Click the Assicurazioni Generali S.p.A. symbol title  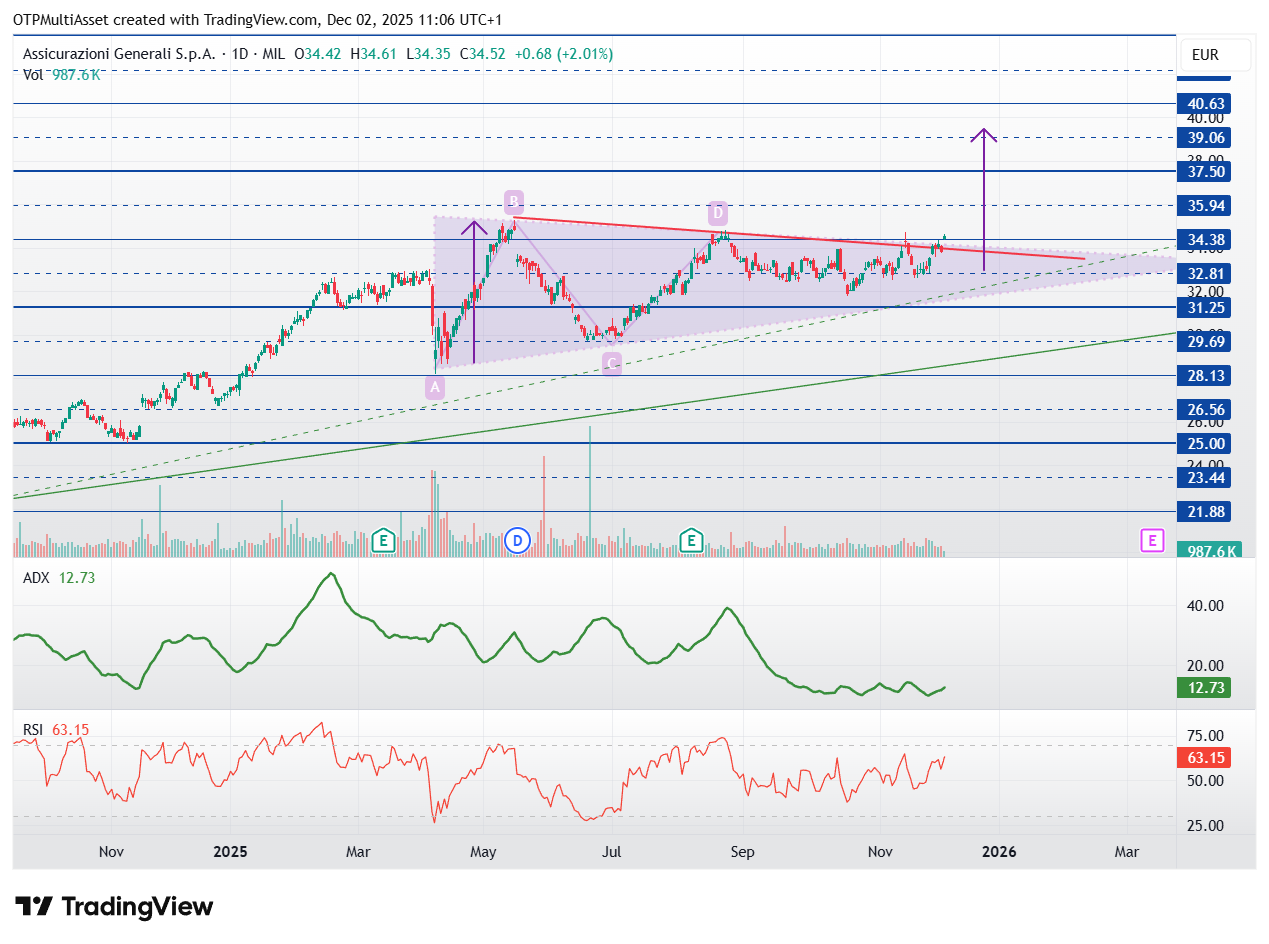click(x=119, y=53)
